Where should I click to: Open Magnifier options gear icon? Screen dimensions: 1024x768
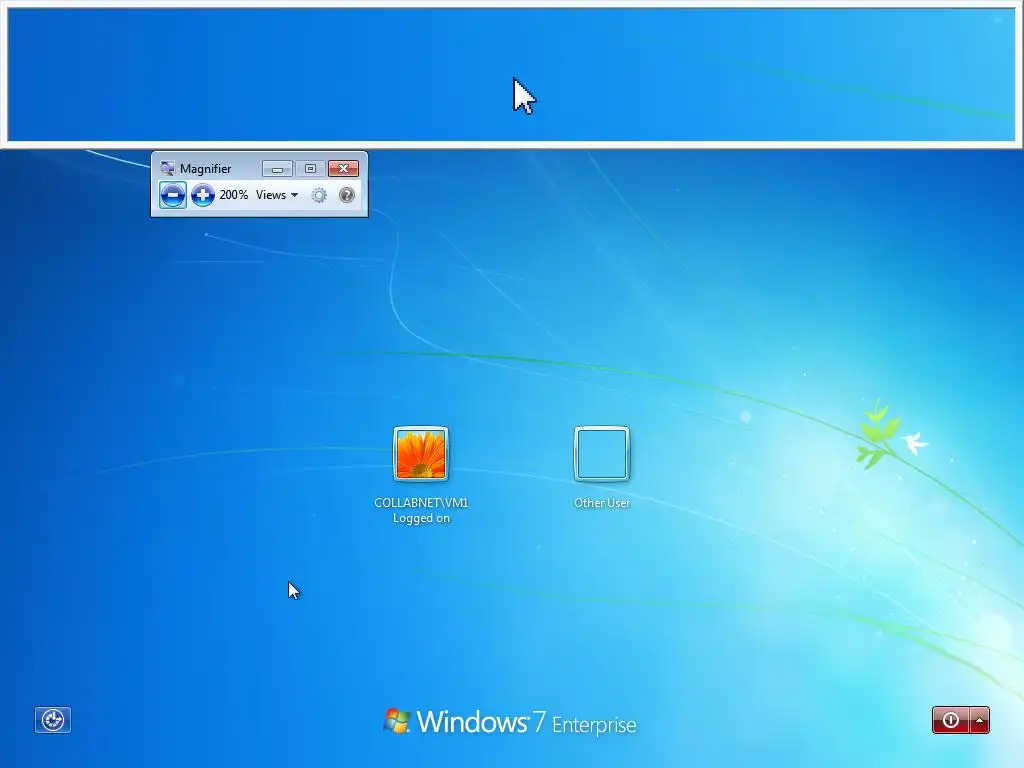319,195
